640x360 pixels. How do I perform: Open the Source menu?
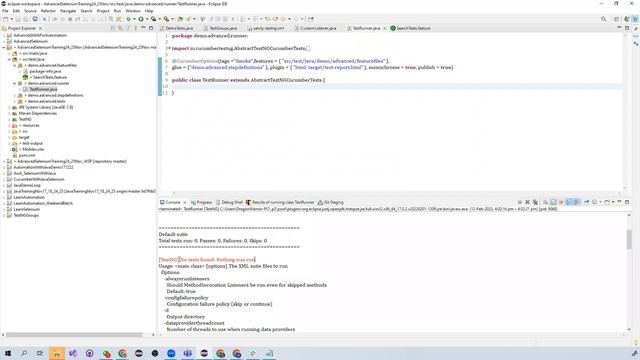(x=30, y=11)
